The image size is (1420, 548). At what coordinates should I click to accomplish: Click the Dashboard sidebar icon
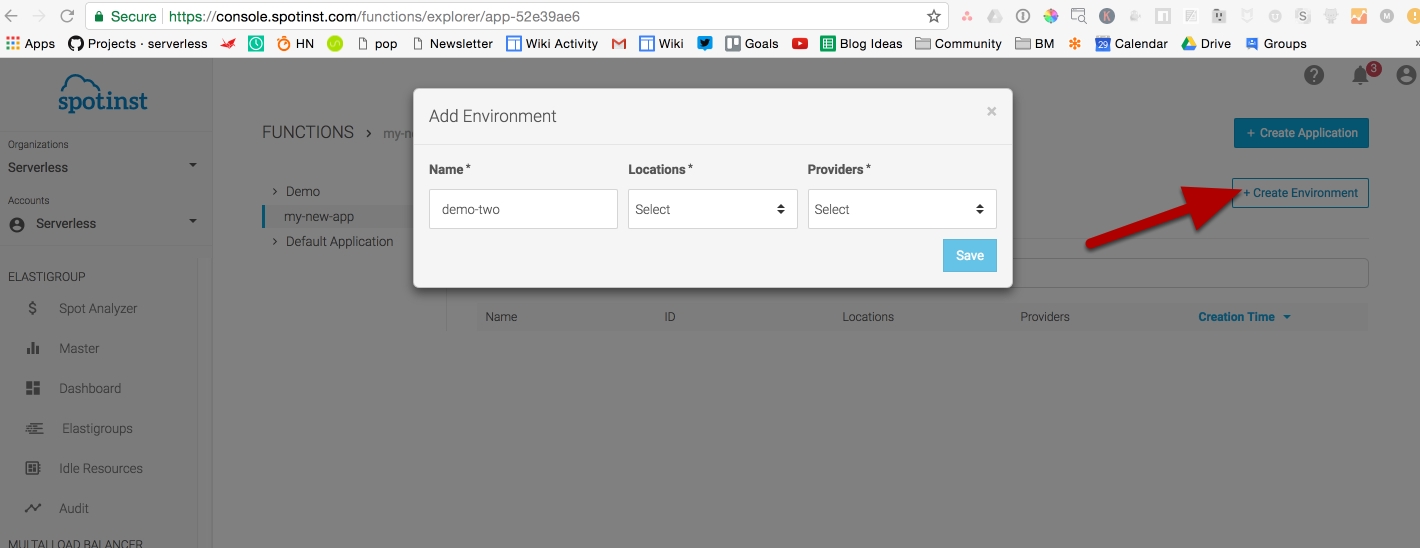pos(33,388)
